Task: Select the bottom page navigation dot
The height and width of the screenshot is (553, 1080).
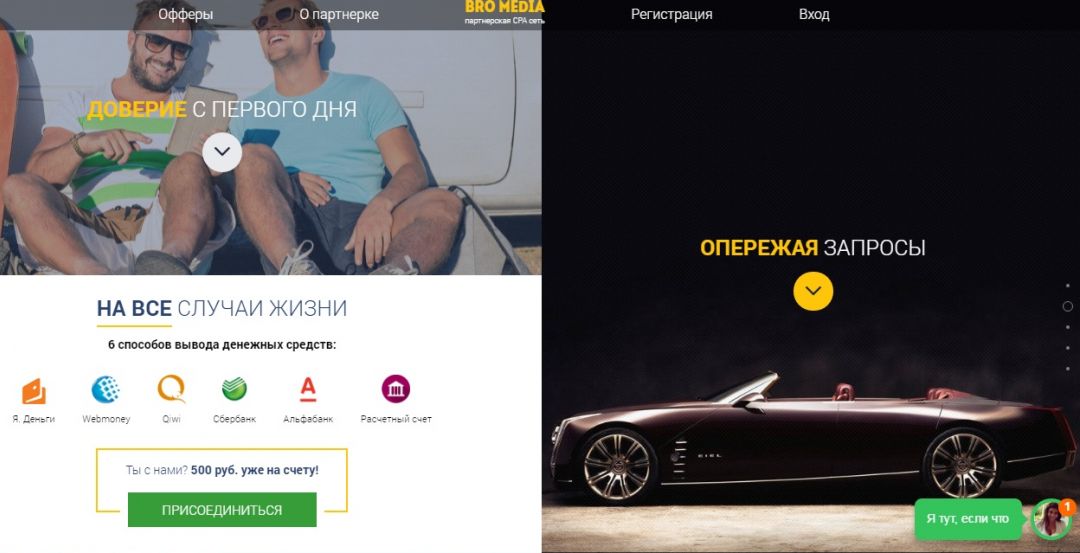Action: 1068,369
